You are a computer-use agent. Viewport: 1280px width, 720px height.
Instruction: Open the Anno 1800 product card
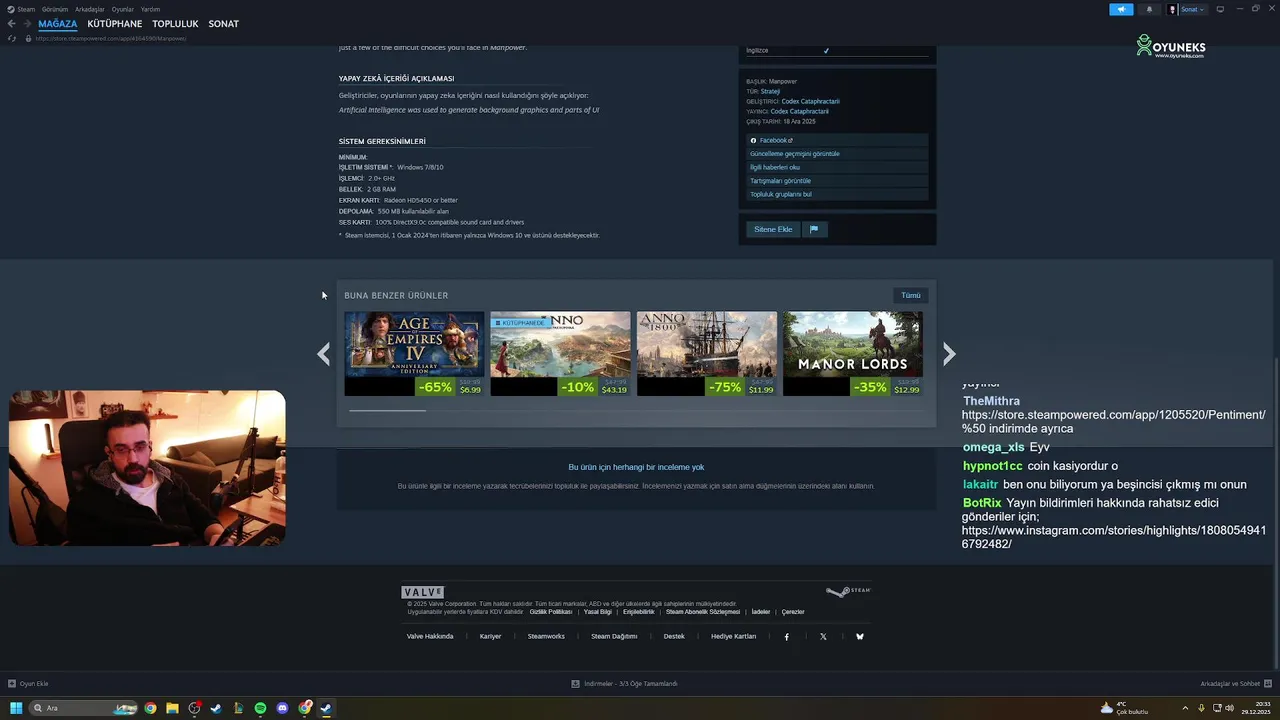(706, 354)
